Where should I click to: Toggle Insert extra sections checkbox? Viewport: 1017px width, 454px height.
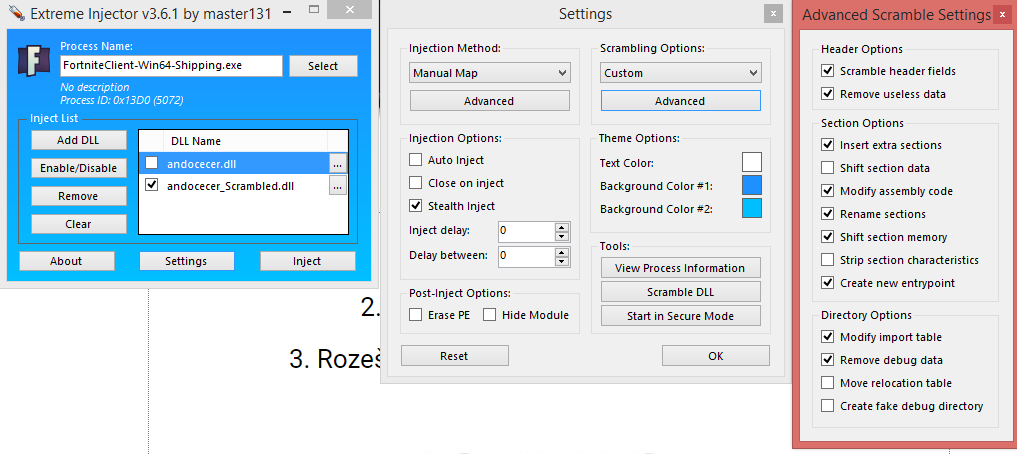pyautogui.click(x=827, y=145)
